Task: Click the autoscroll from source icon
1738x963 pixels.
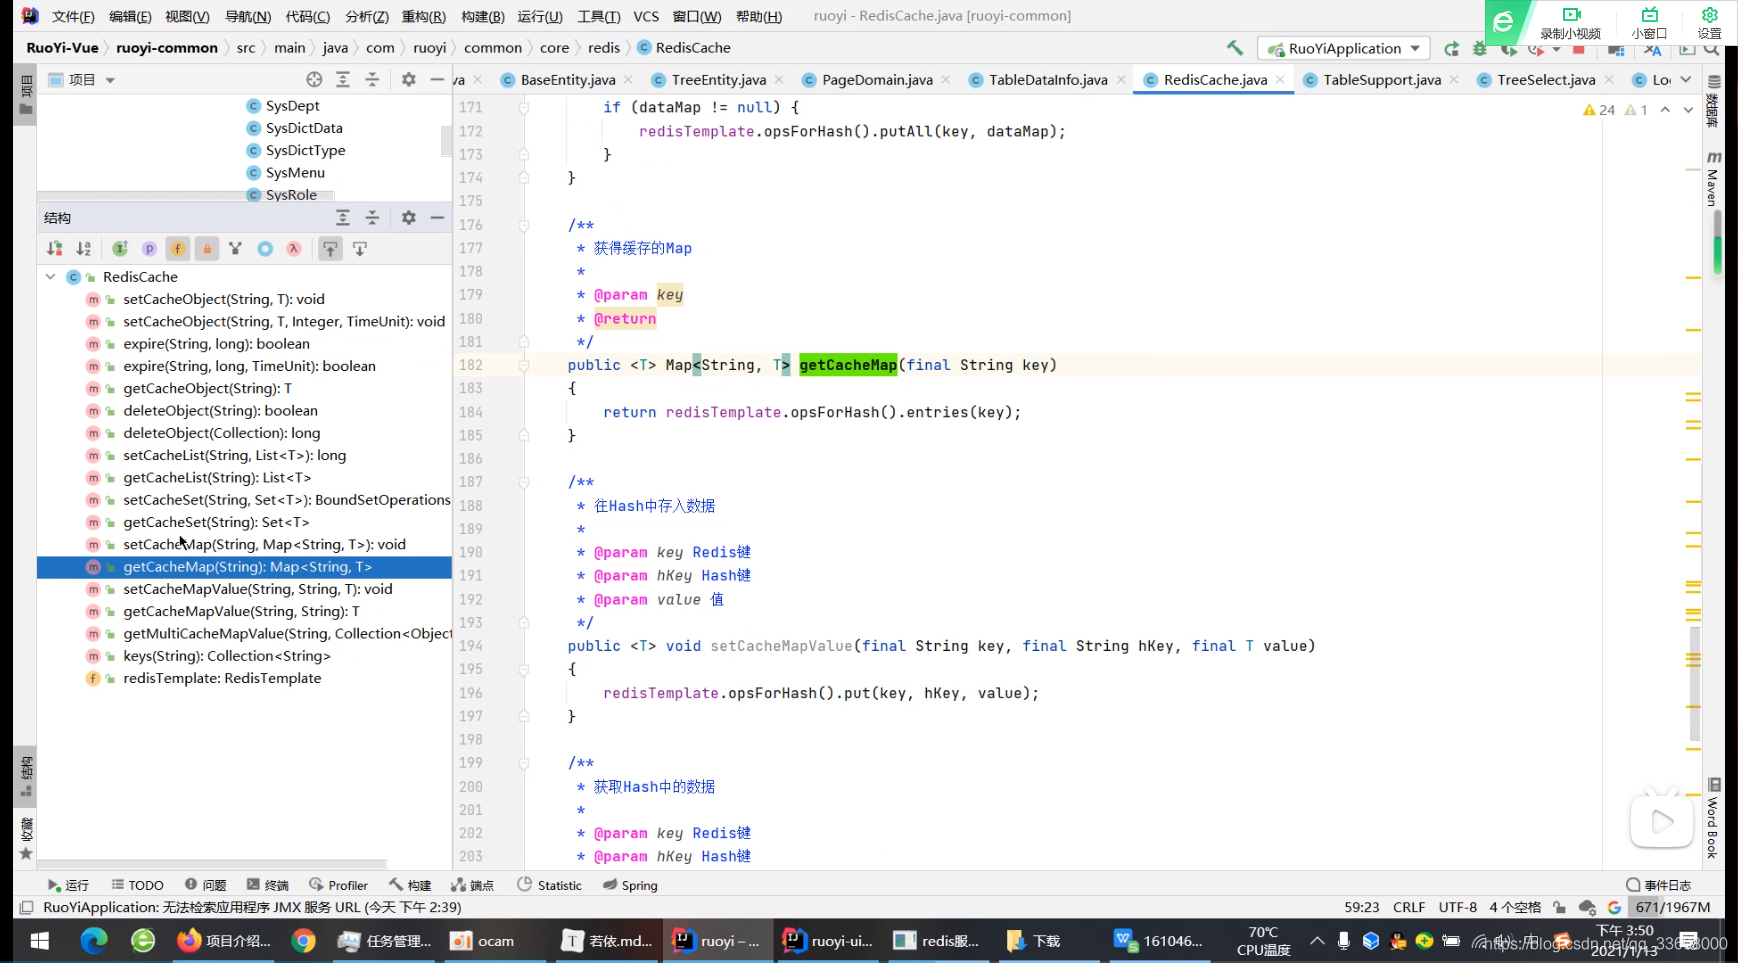Action: (x=360, y=249)
